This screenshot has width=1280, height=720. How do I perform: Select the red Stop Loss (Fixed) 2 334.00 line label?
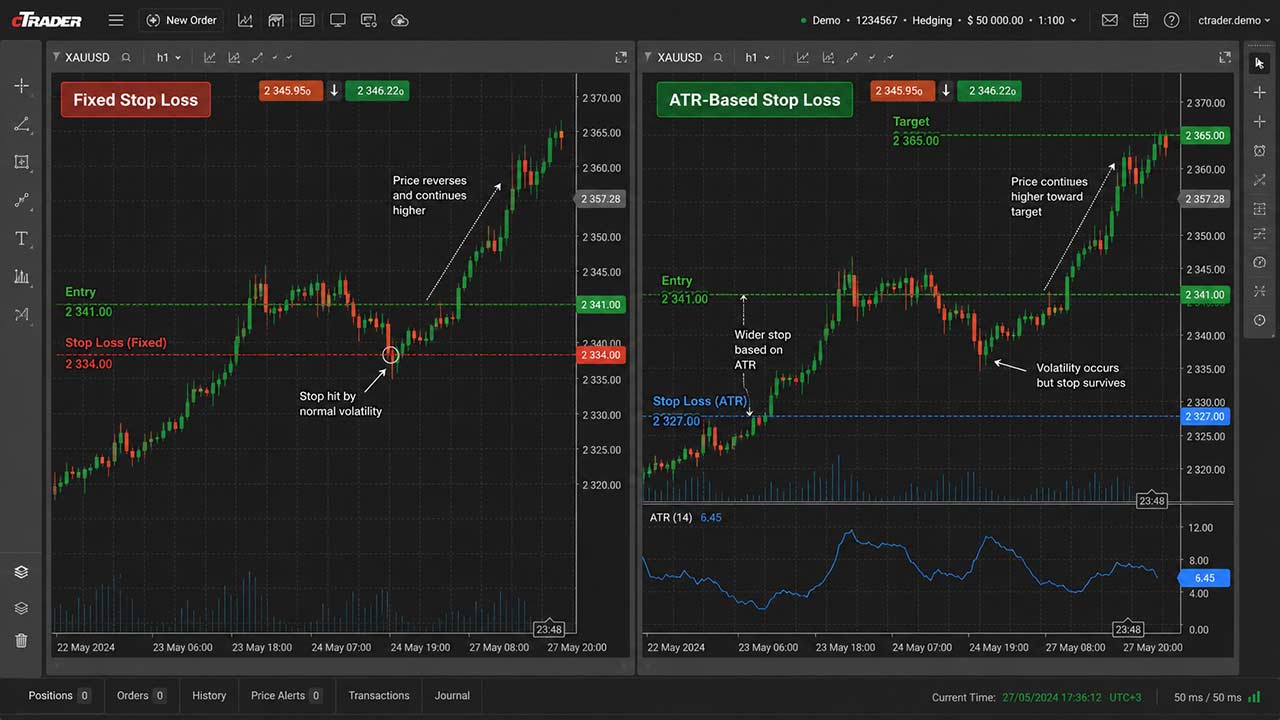tap(115, 354)
